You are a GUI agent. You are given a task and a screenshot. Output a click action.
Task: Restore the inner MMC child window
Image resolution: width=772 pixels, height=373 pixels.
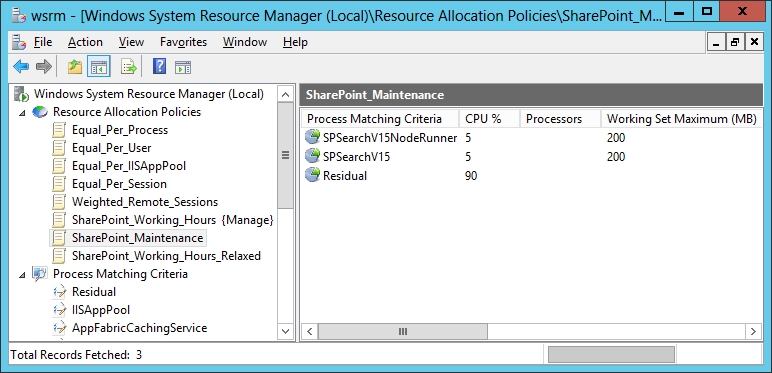click(x=735, y=42)
